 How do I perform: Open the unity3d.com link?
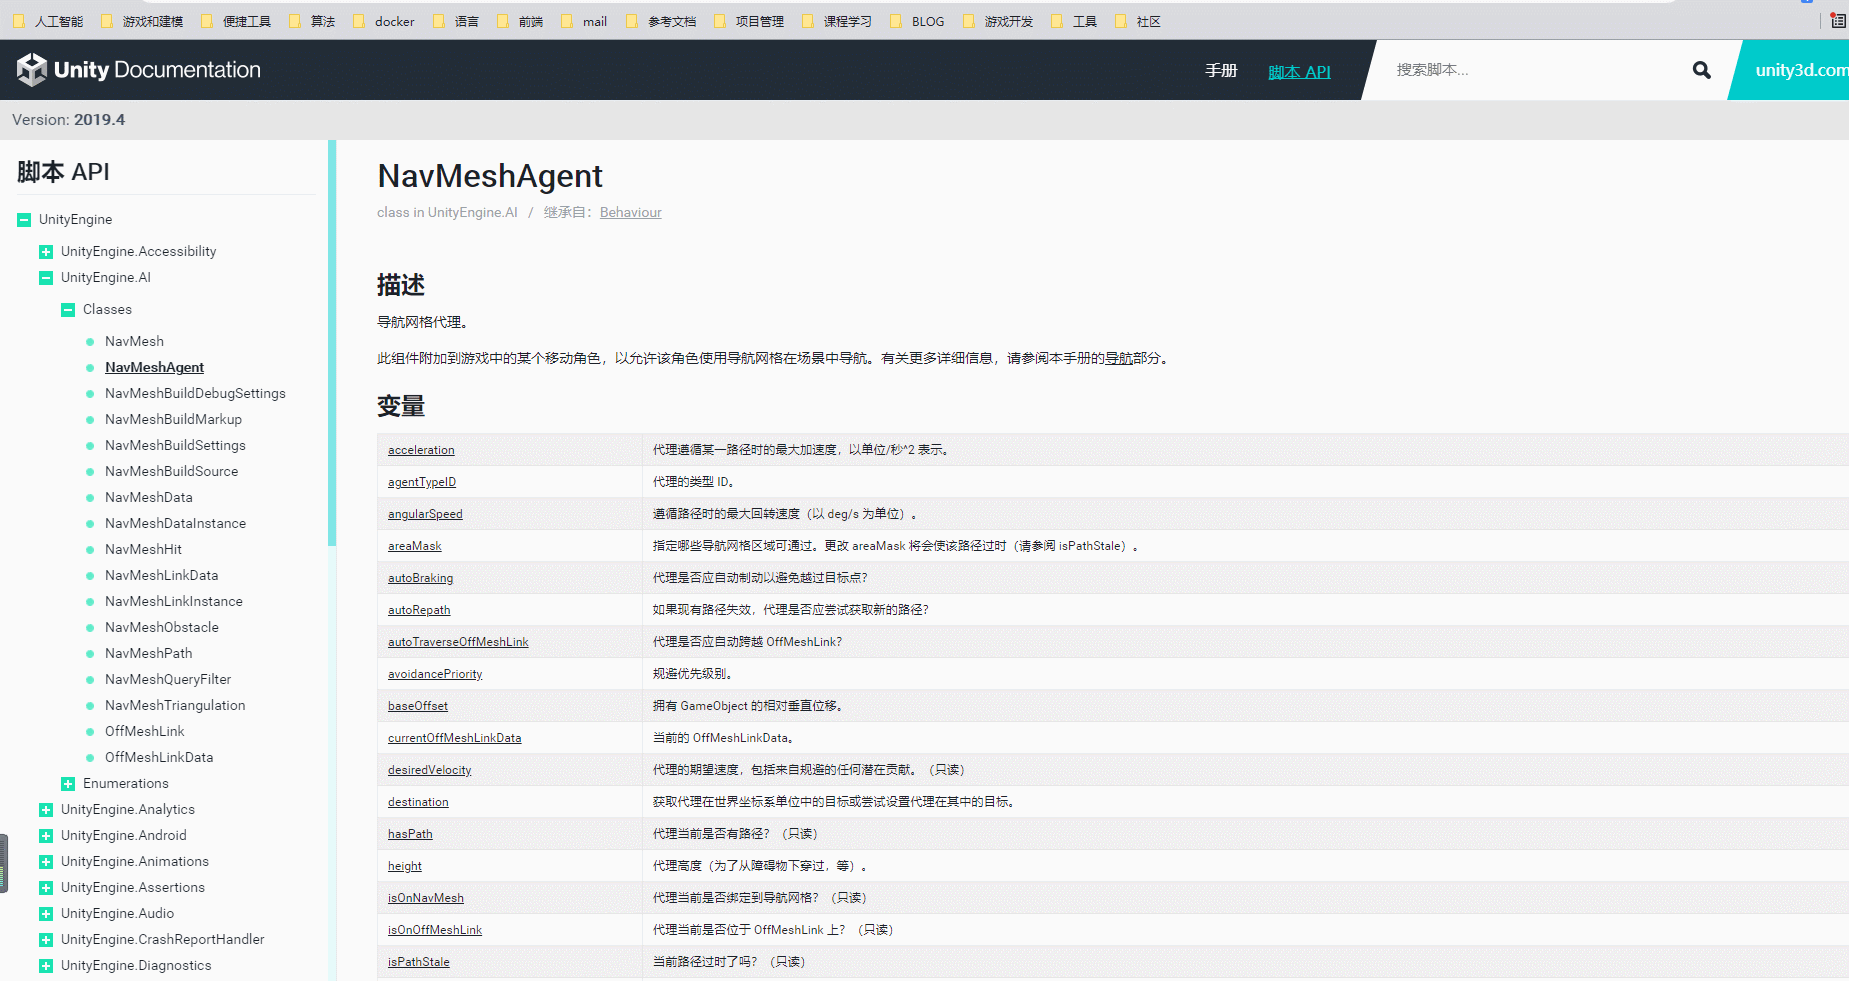(x=1801, y=70)
